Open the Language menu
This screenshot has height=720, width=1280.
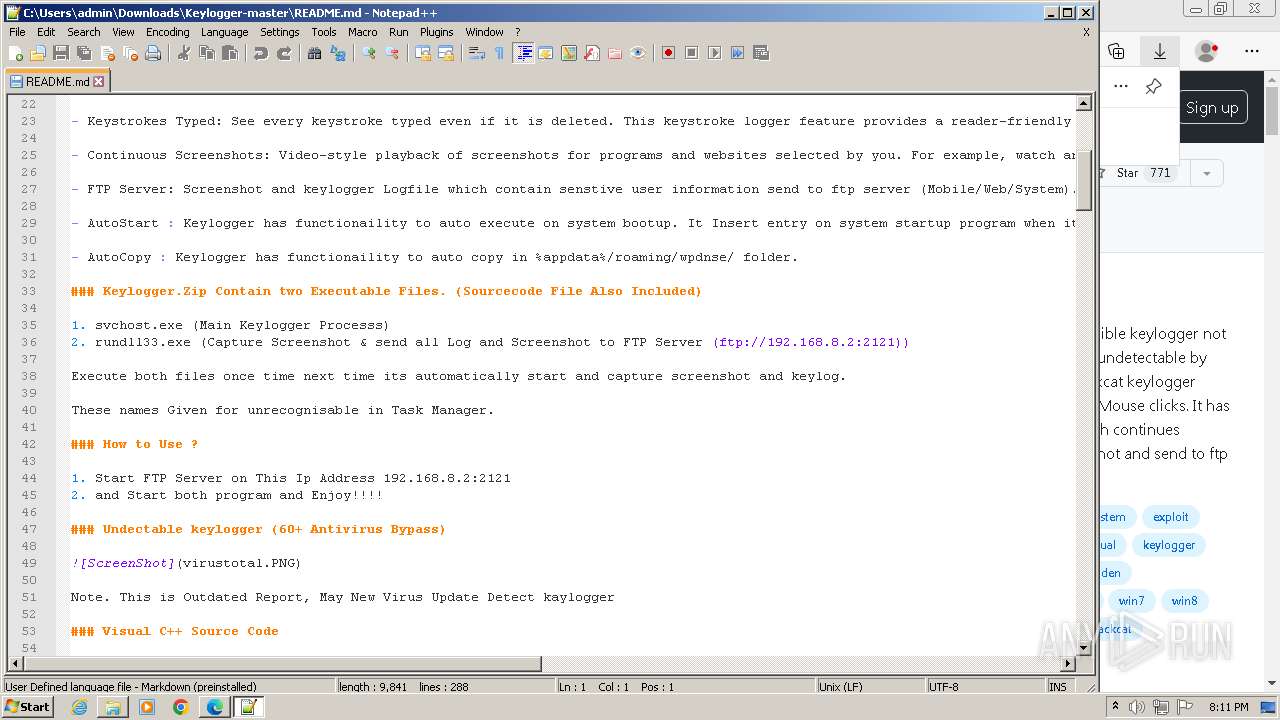[224, 32]
